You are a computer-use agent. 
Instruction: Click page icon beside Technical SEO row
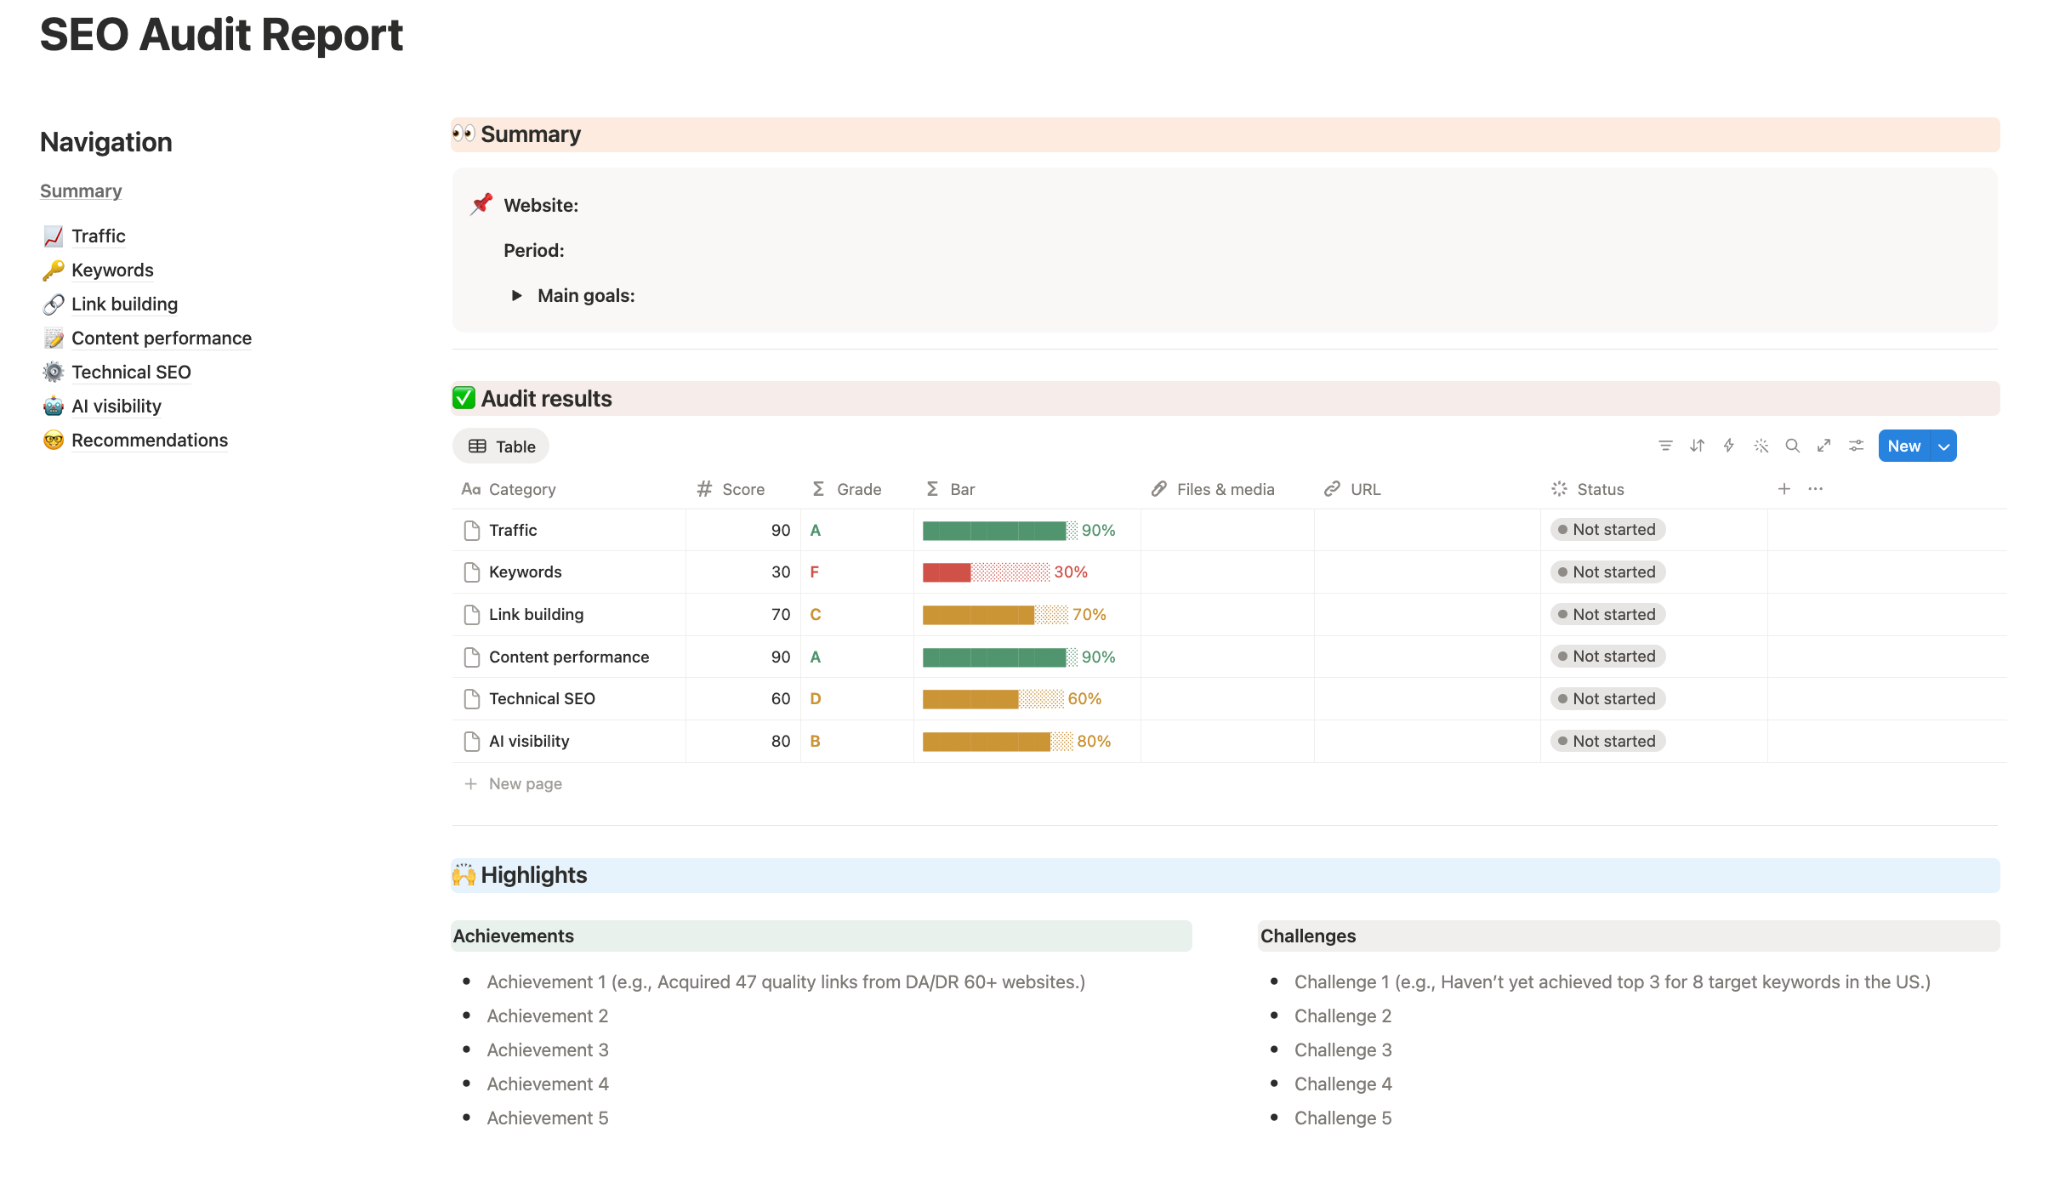472,699
